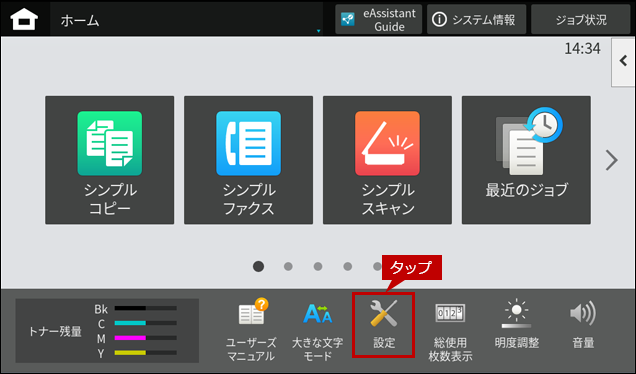View システム情報 system information
Screen dimensions: 636x374
coord(476,19)
